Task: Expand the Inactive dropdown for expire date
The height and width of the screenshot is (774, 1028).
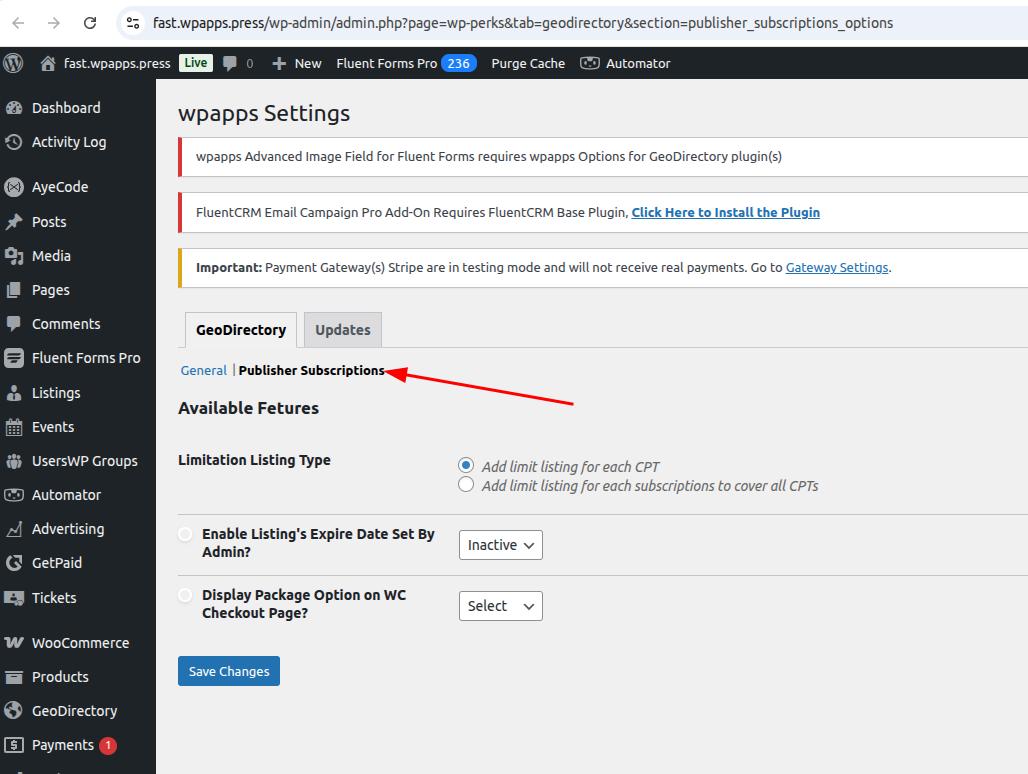Action: pos(500,545)
